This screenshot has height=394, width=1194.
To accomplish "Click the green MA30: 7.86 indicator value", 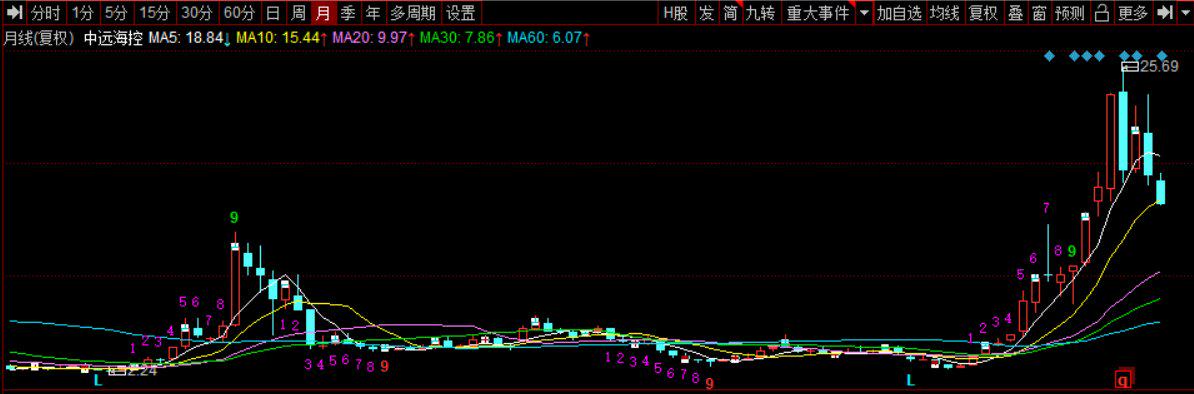I will click(458, 37).
